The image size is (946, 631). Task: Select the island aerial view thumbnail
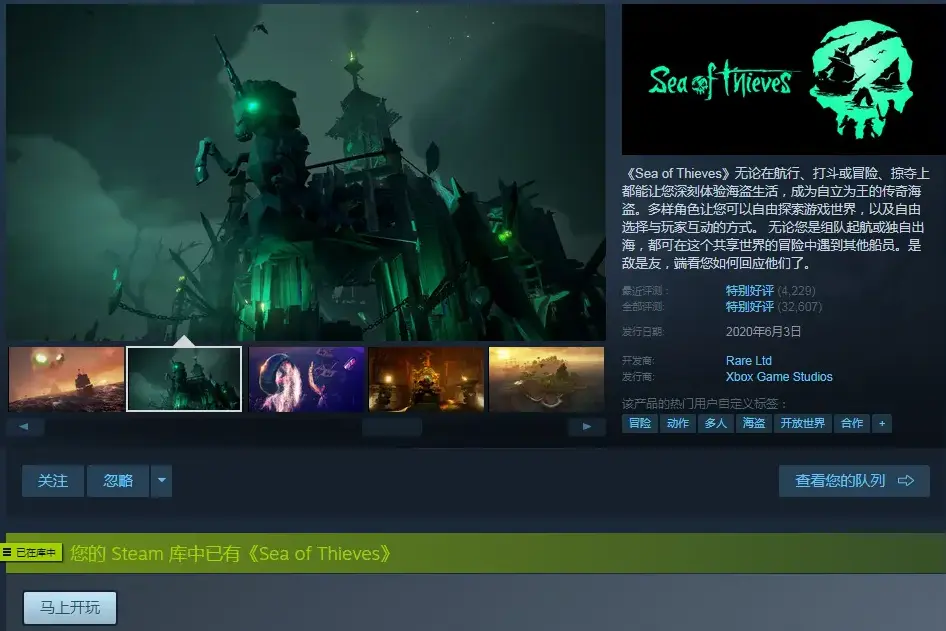coord(546,379)
